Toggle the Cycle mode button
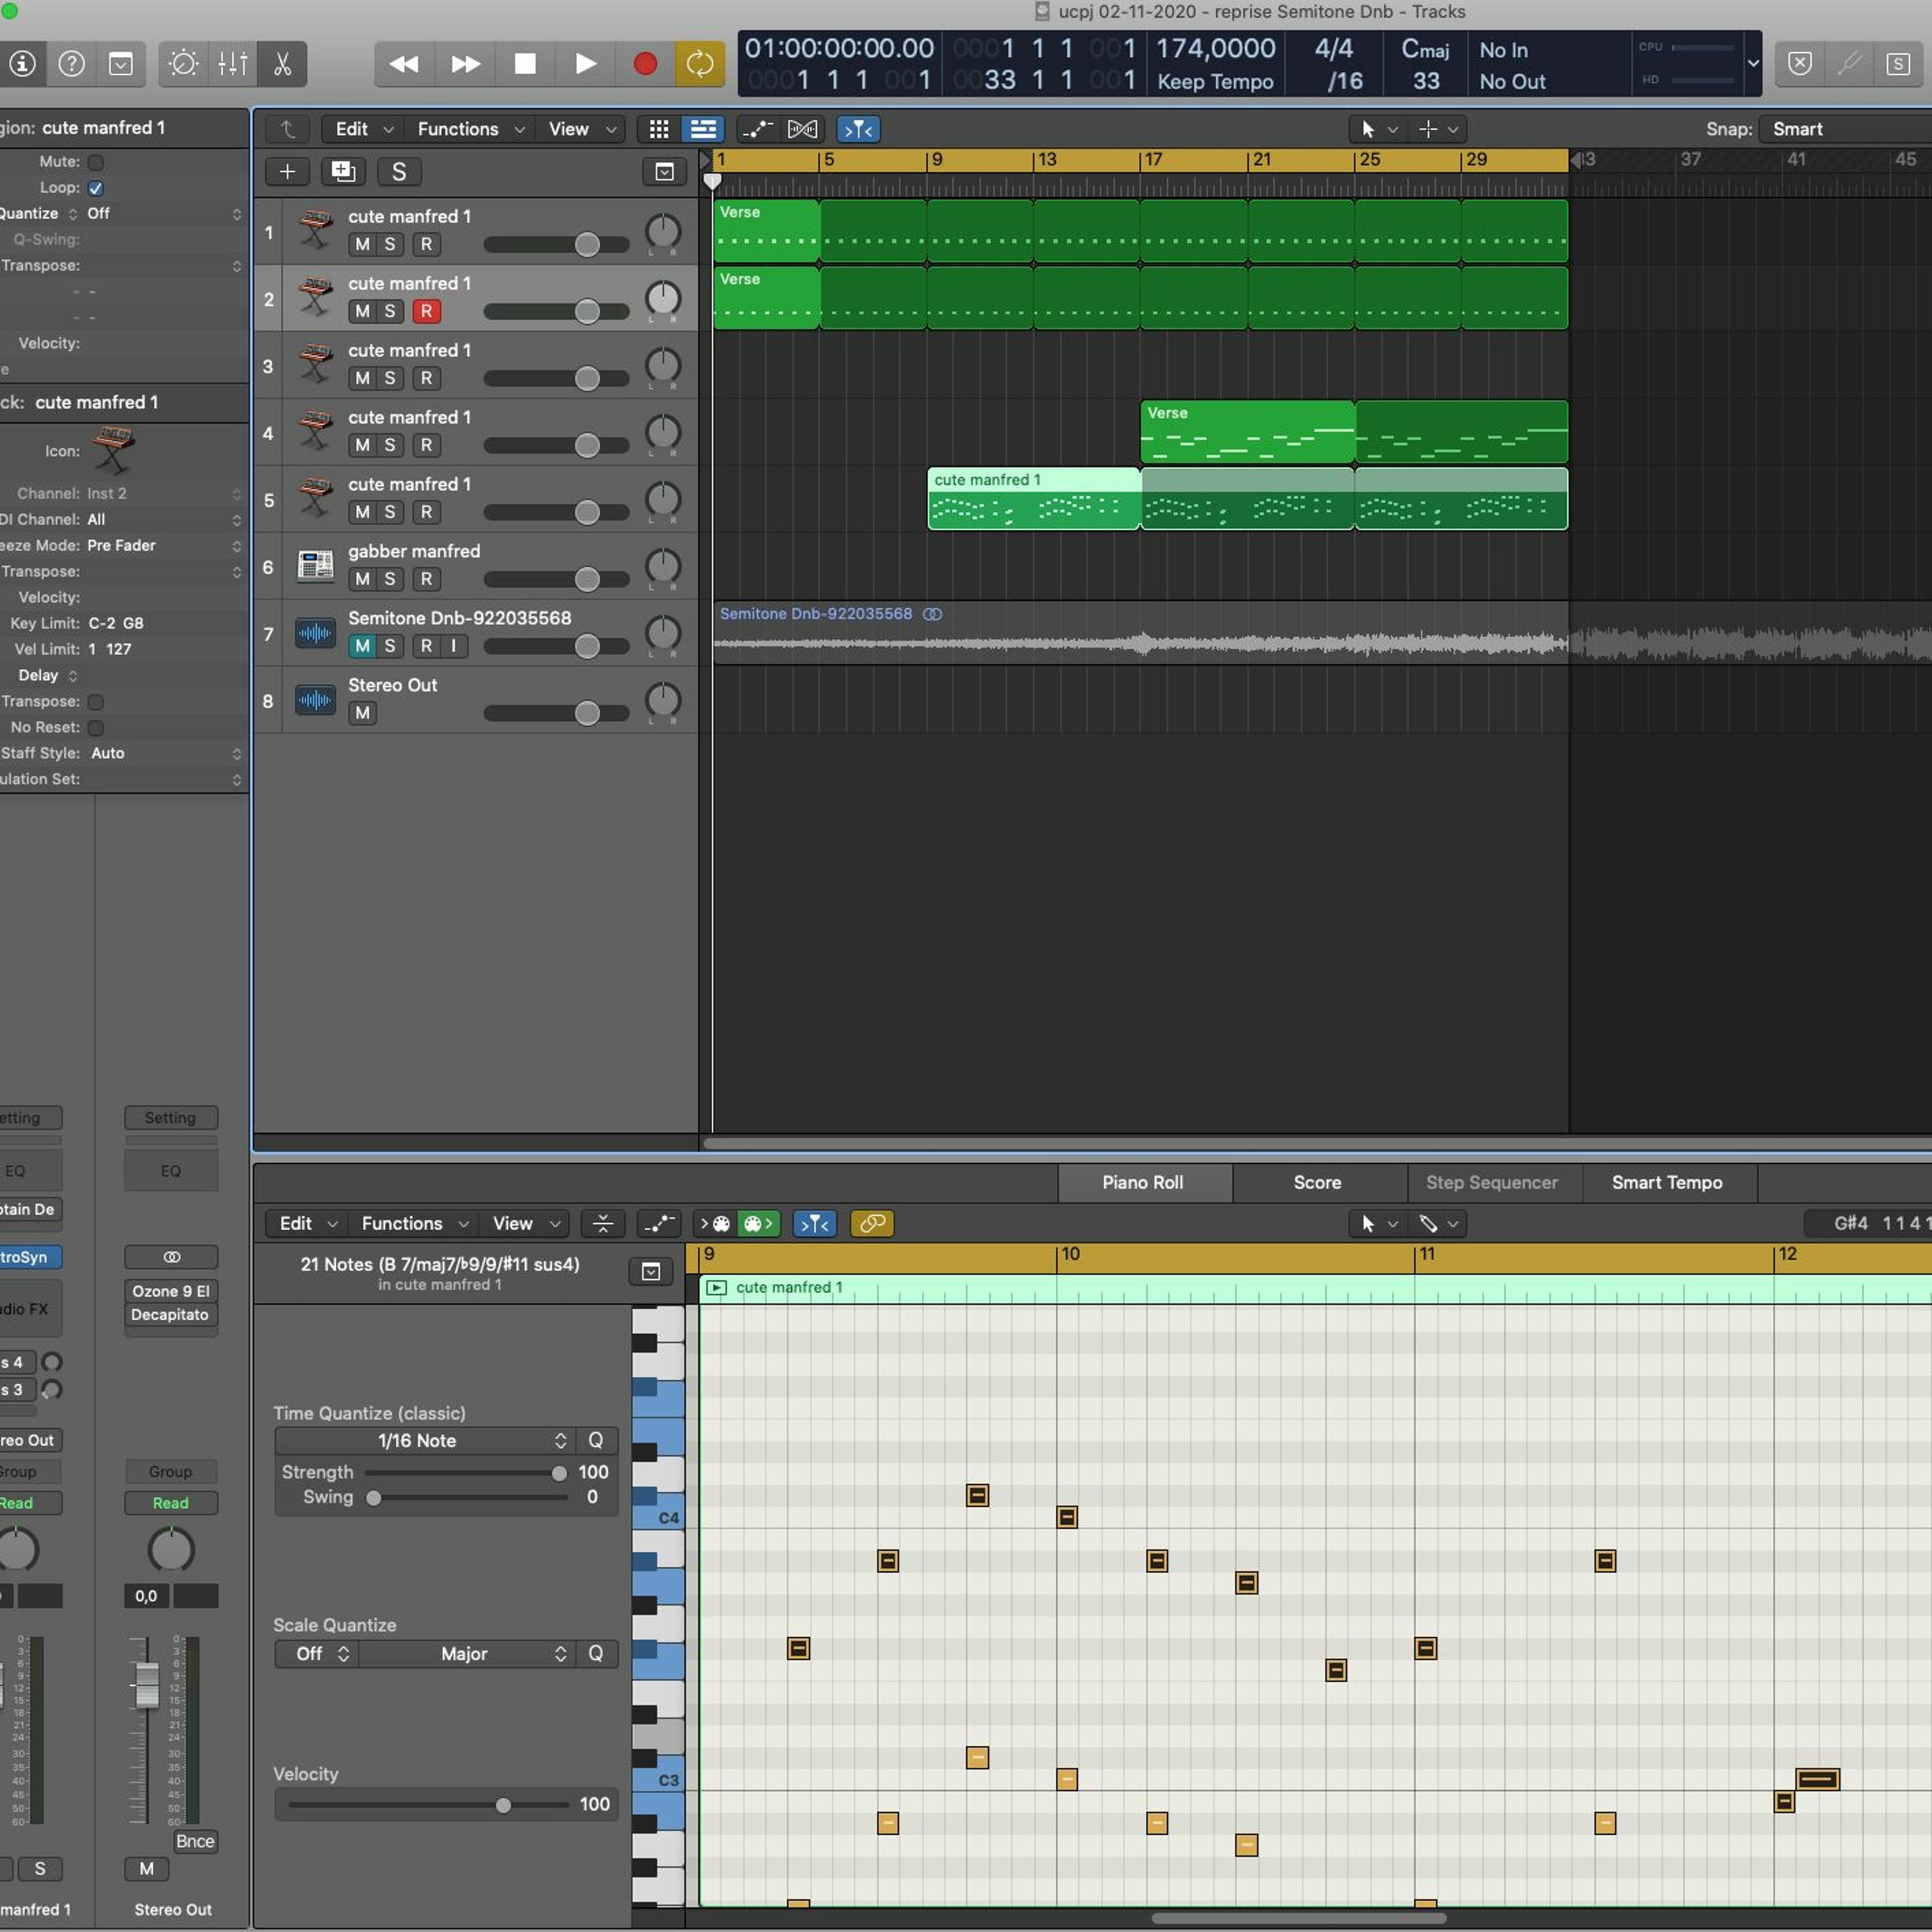Viewport: 1932px width, 1932px height. click(699, 64)
